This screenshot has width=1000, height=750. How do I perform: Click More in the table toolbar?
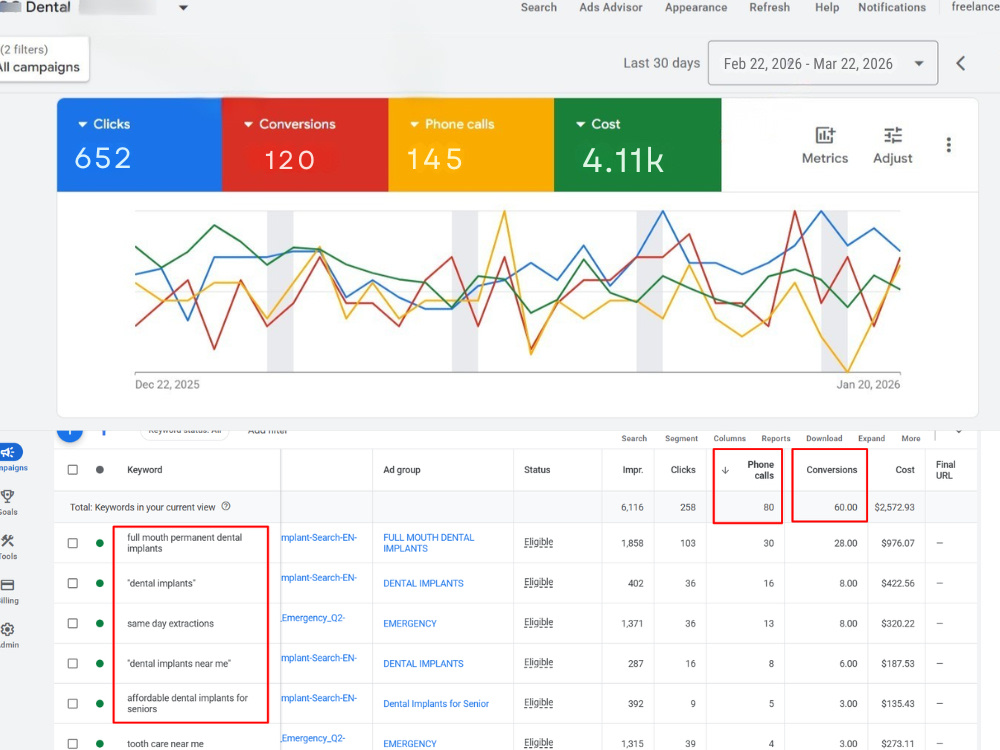tap(911, 438)
